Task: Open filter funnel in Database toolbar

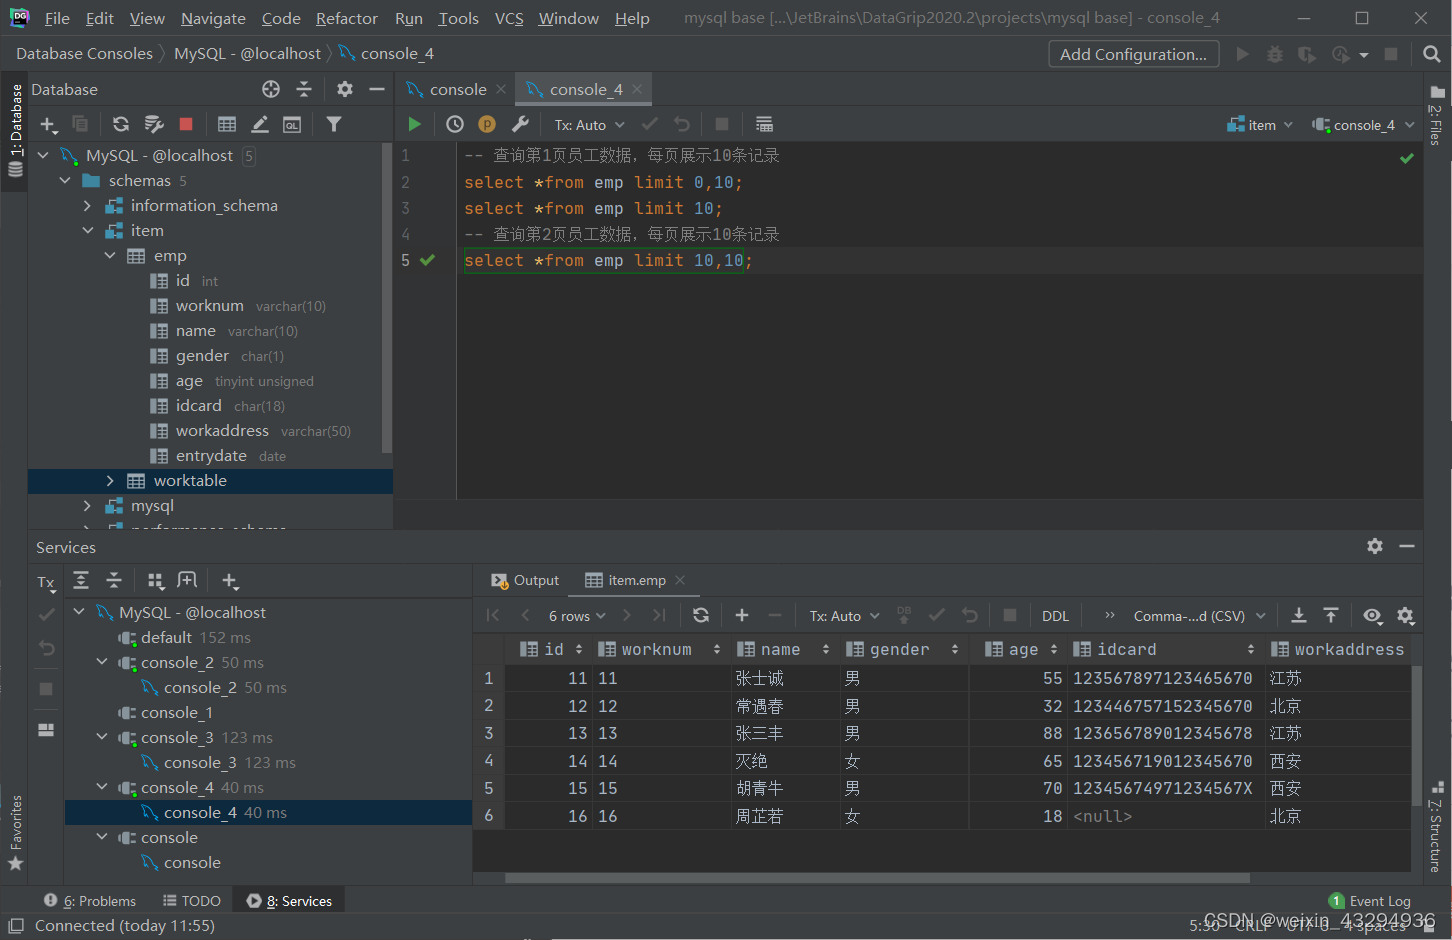Action: [334, 124]
